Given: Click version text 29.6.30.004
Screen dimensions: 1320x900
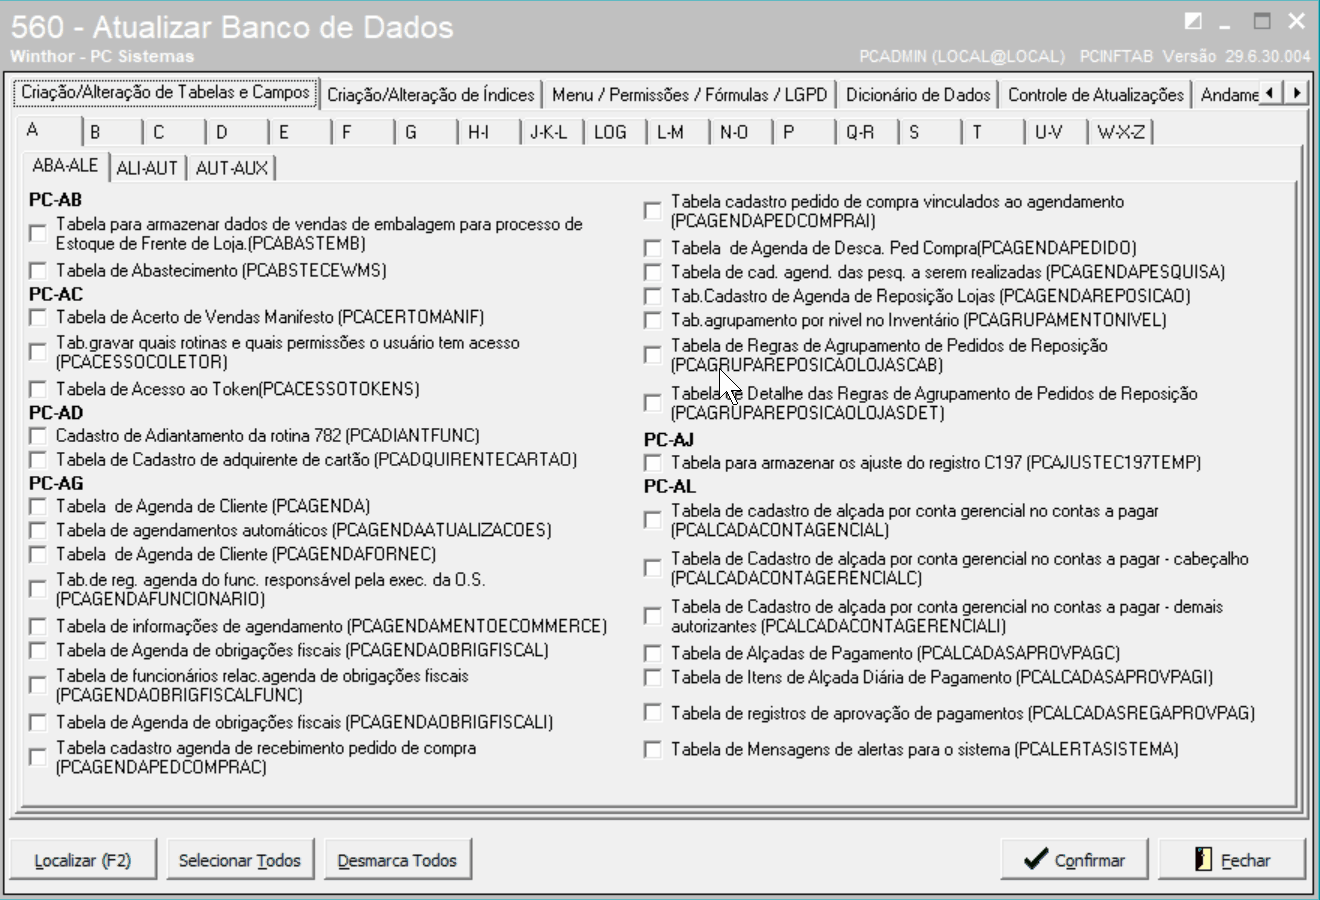Looking at the screenshot, I should point(1266,57).
